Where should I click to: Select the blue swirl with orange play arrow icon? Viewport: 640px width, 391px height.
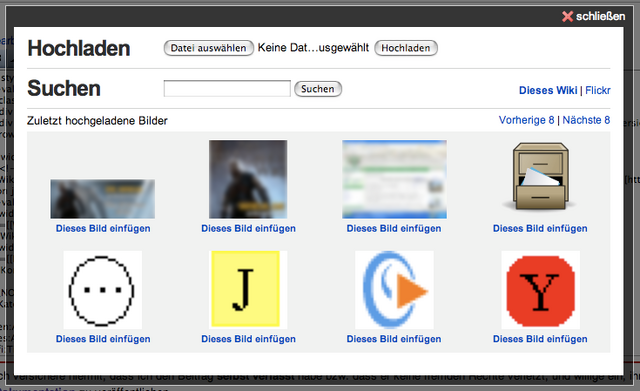[394, 290]
